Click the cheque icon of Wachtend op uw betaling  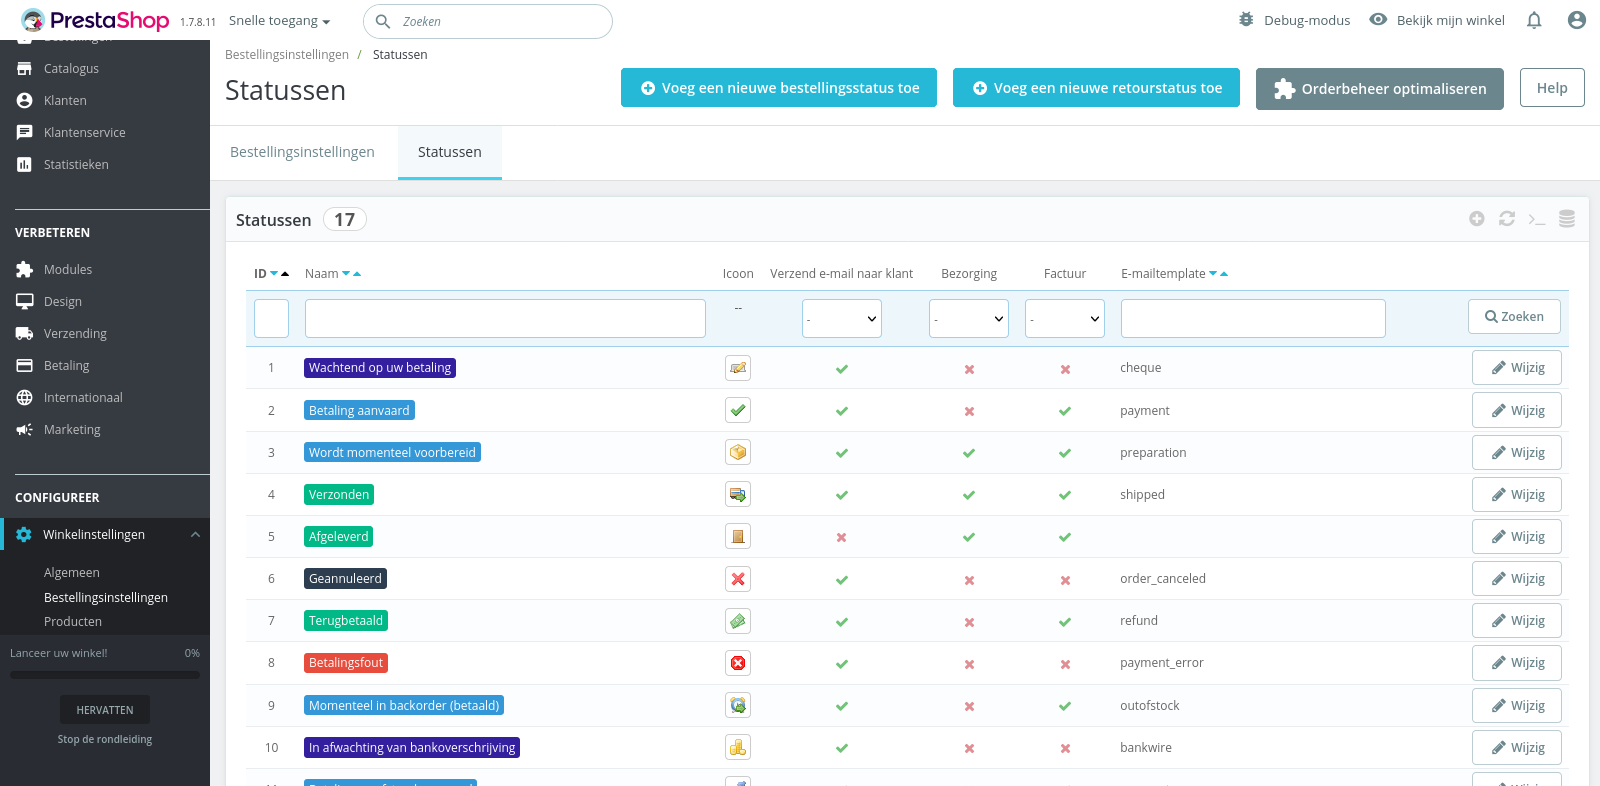(x=738, y=368)
